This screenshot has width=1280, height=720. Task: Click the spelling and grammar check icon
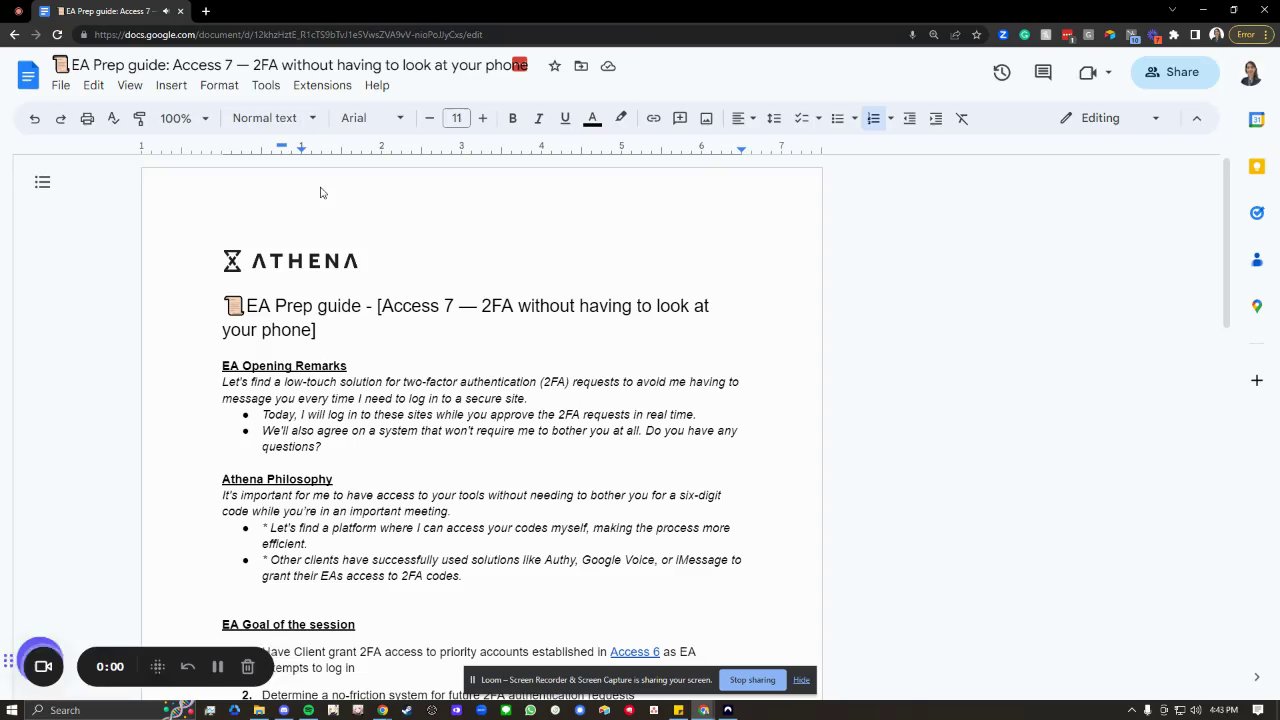point(113,118)
